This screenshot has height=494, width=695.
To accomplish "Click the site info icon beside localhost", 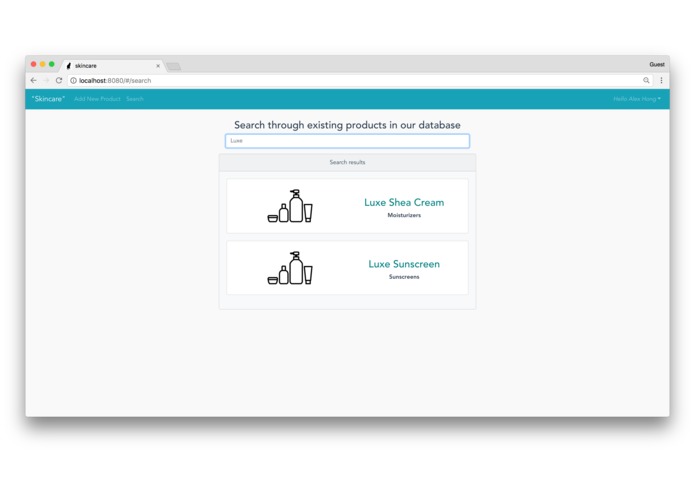I will pos(74,80).
